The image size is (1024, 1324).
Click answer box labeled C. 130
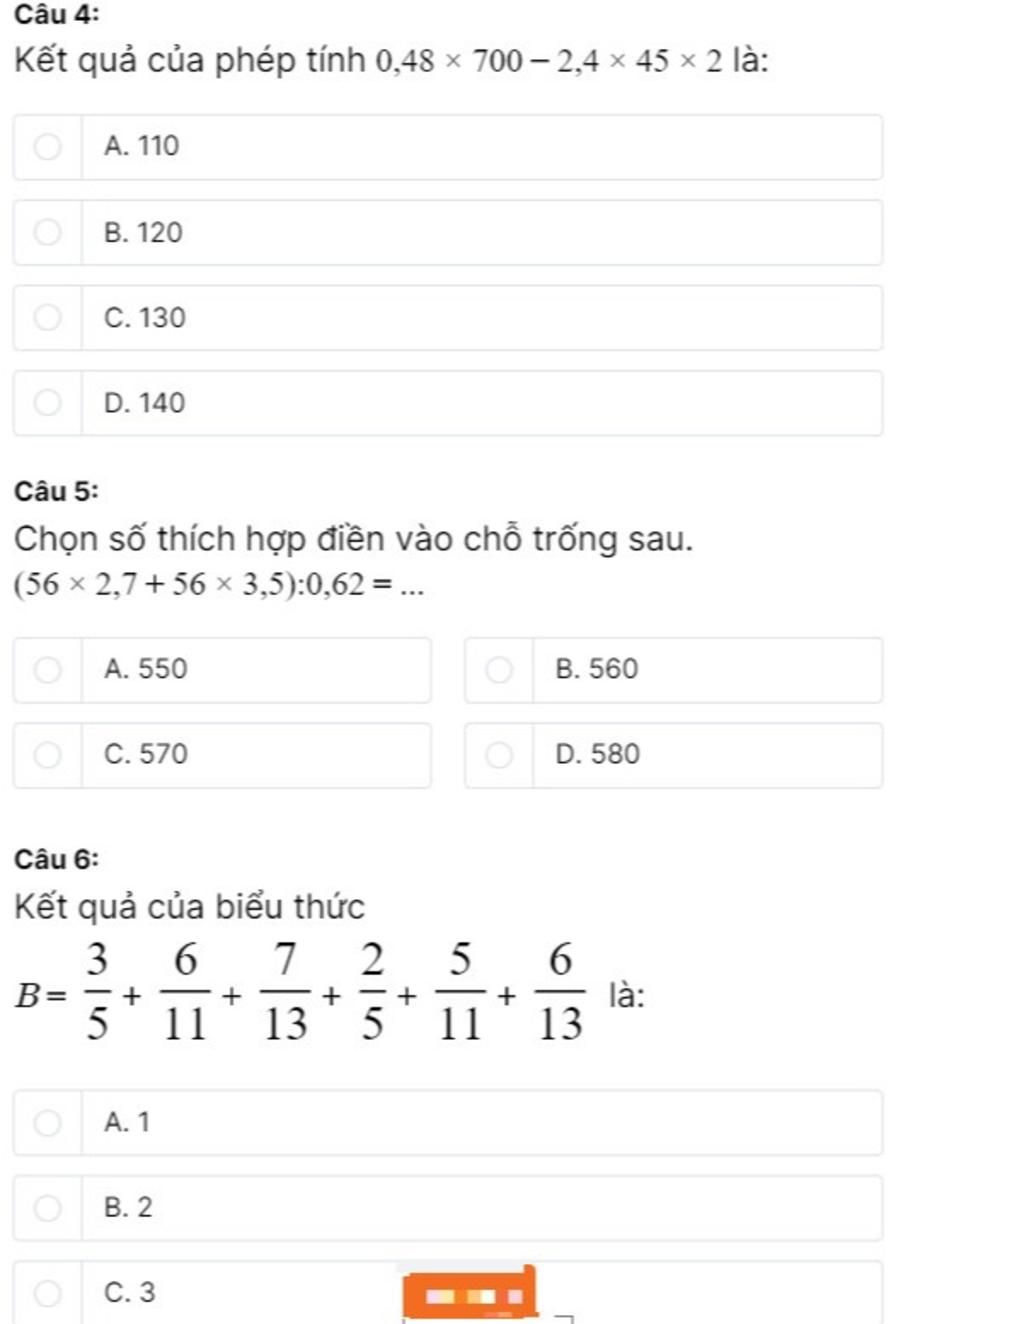tap(448, 318)
